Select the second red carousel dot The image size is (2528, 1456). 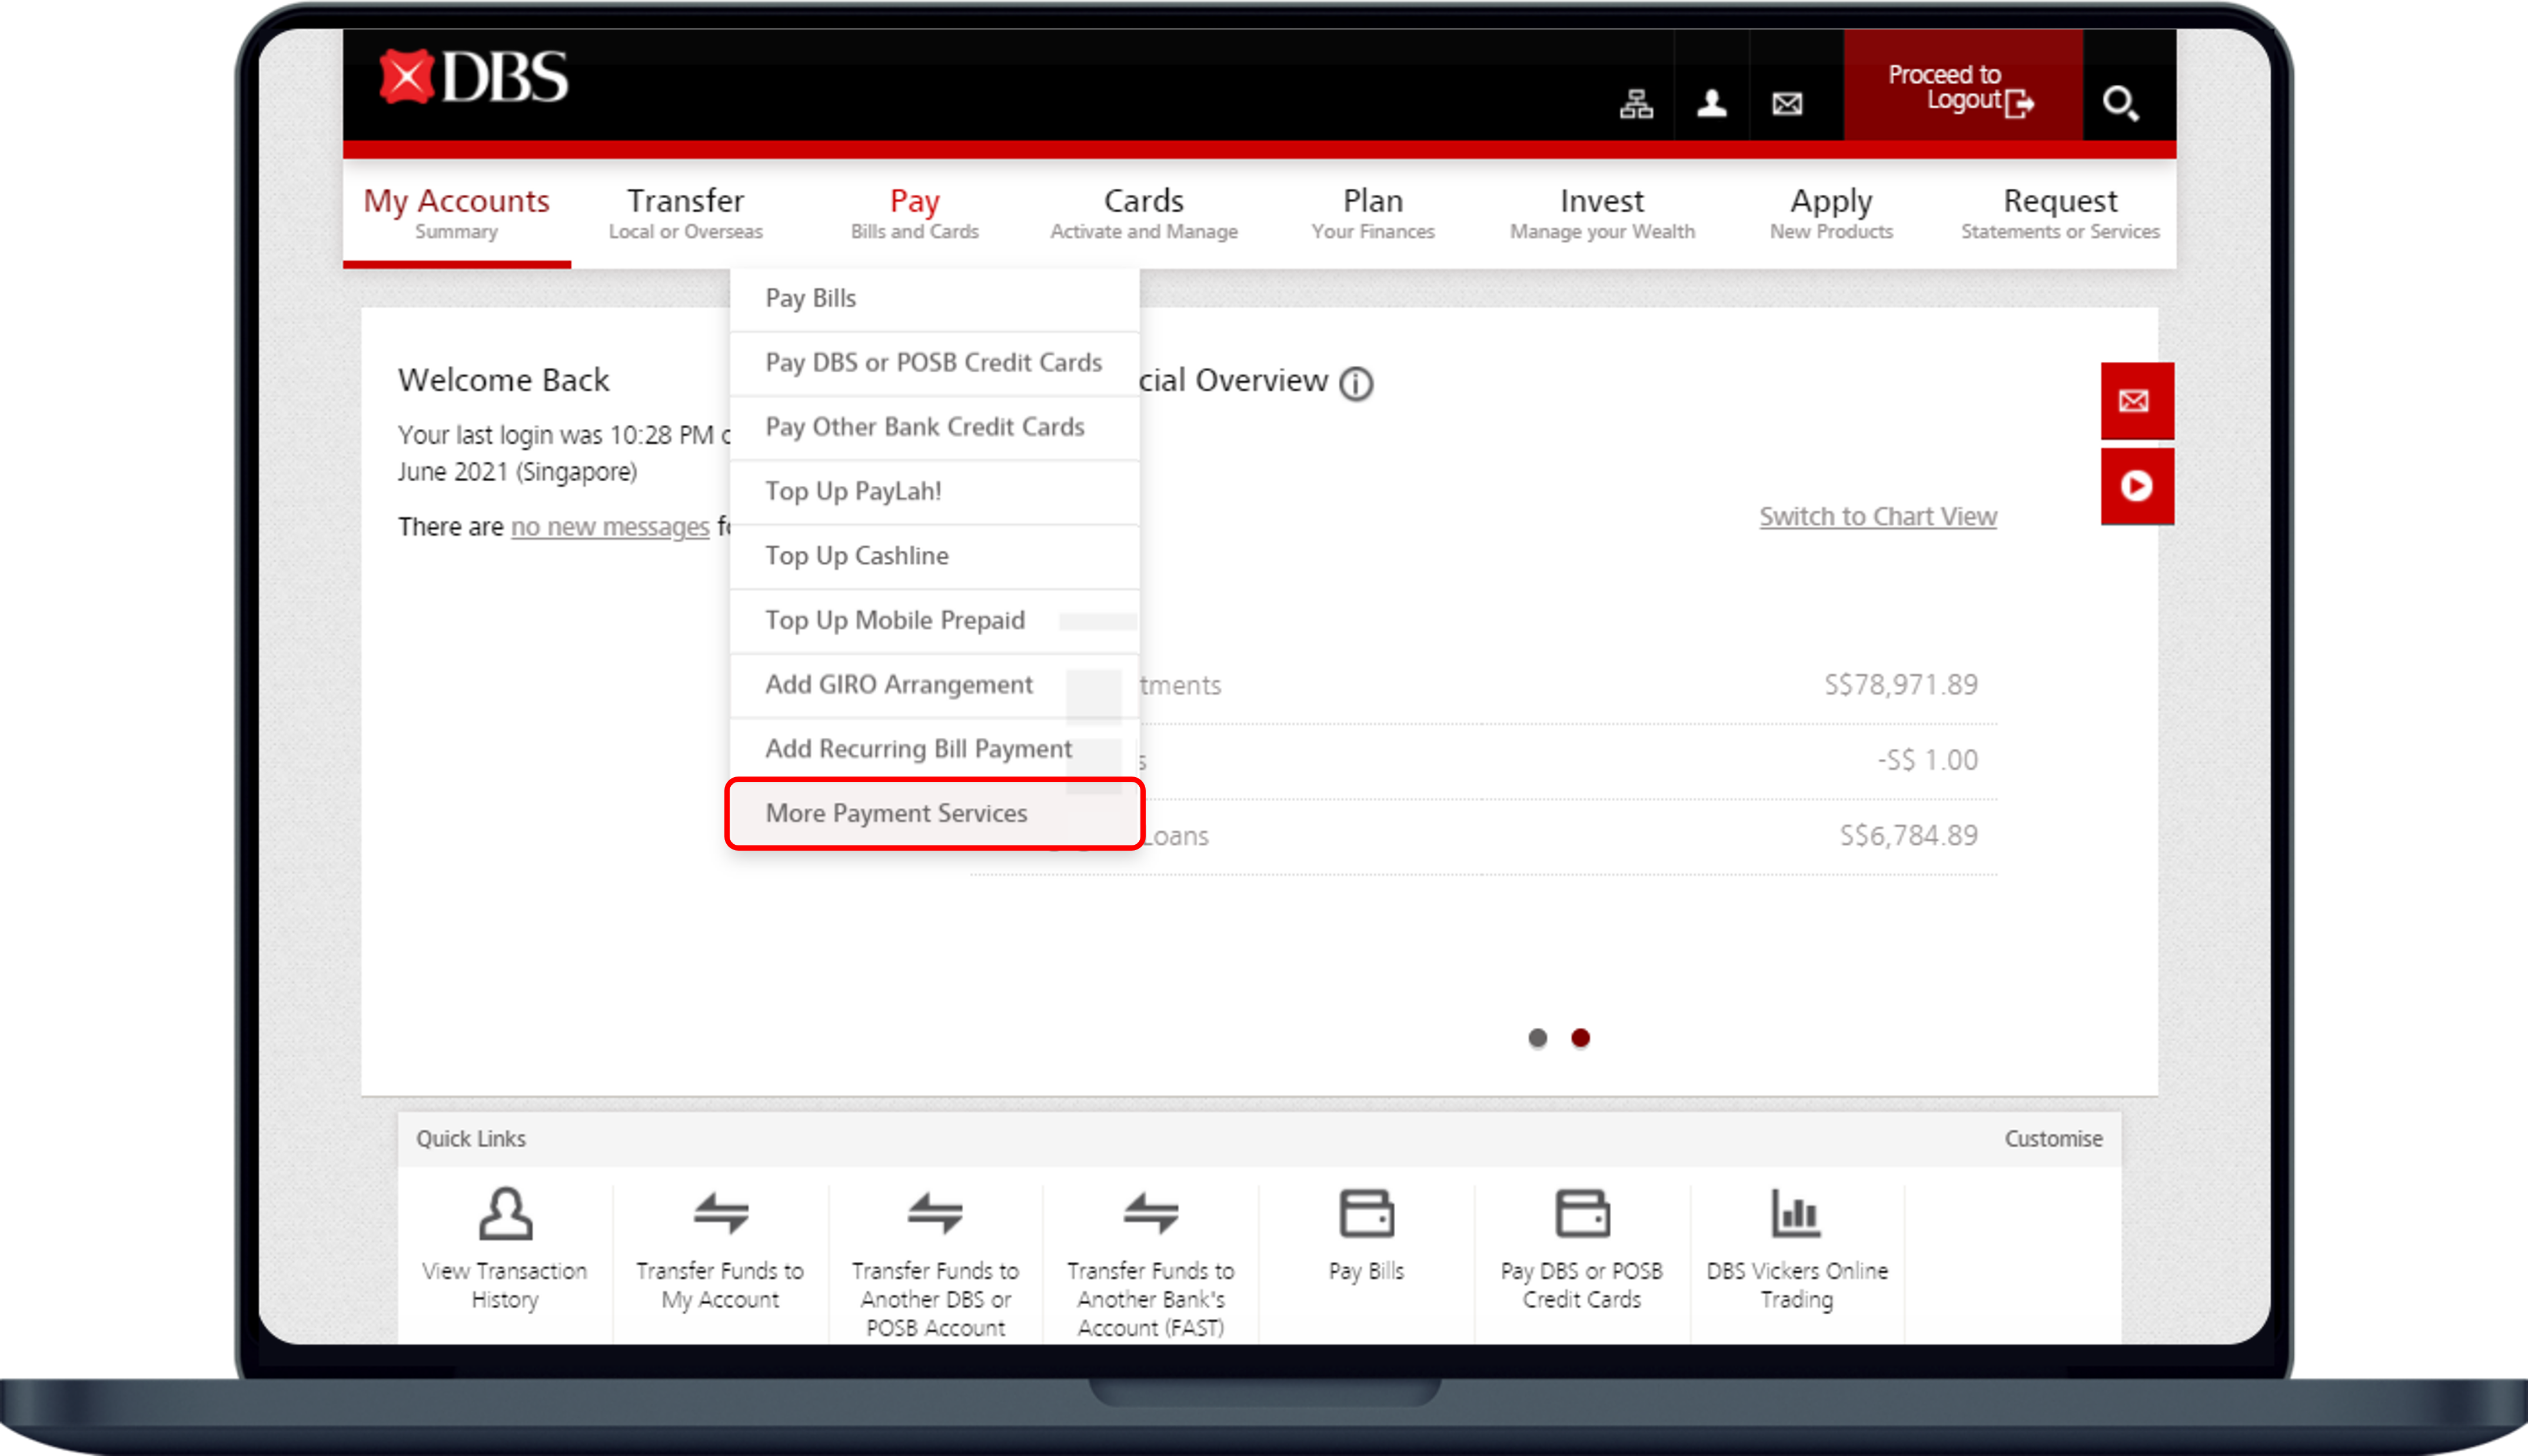pos(1580,1038)
